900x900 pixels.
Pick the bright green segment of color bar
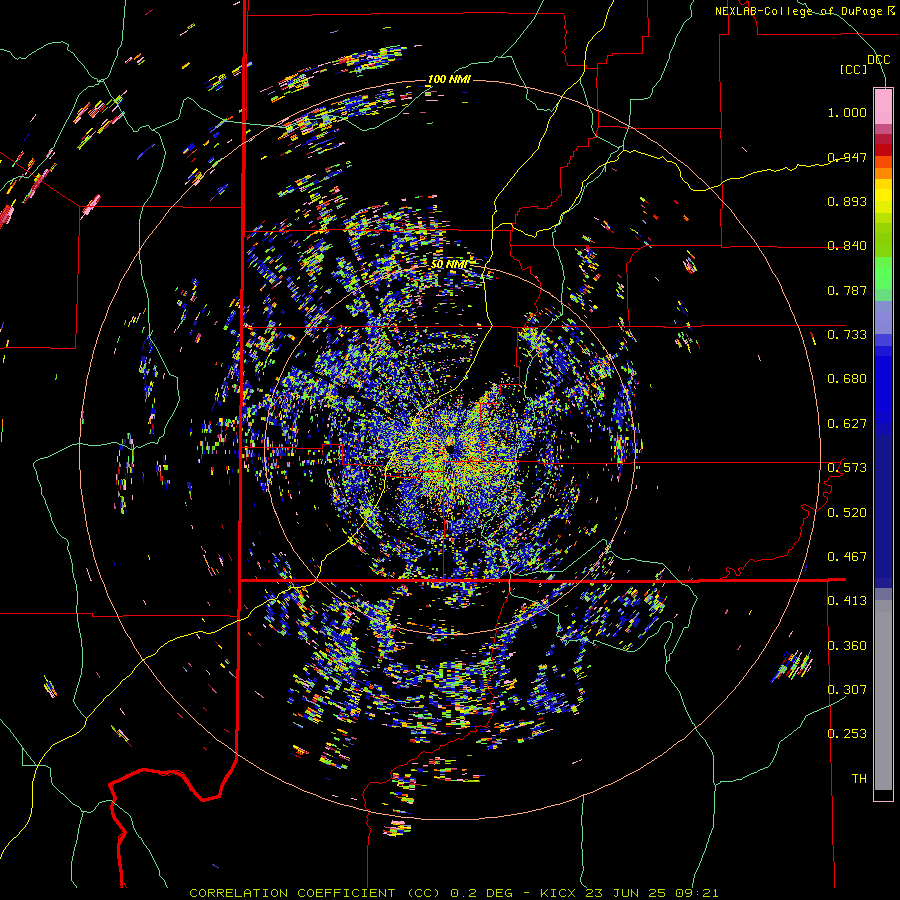(883, 273)
